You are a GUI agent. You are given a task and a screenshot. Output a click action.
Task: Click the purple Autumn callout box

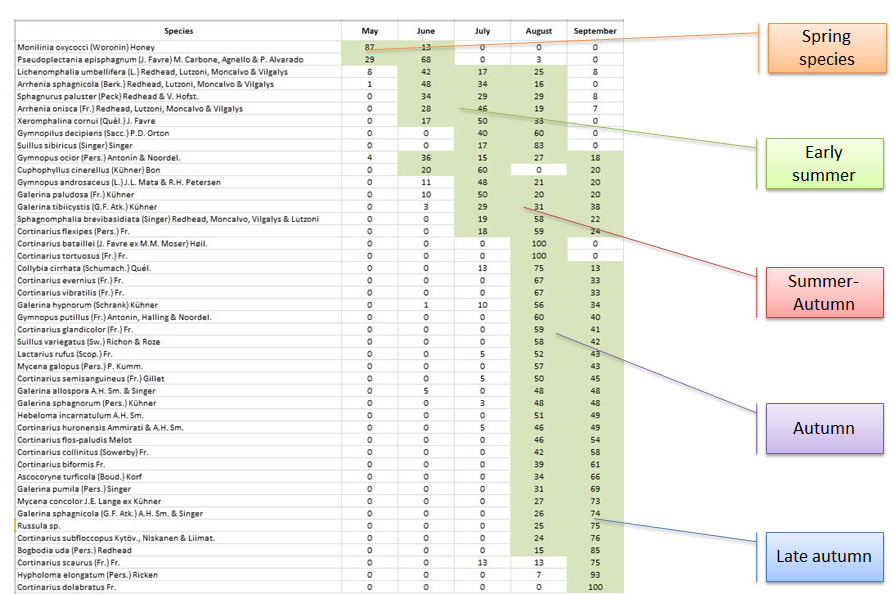(x=823, y=428)
